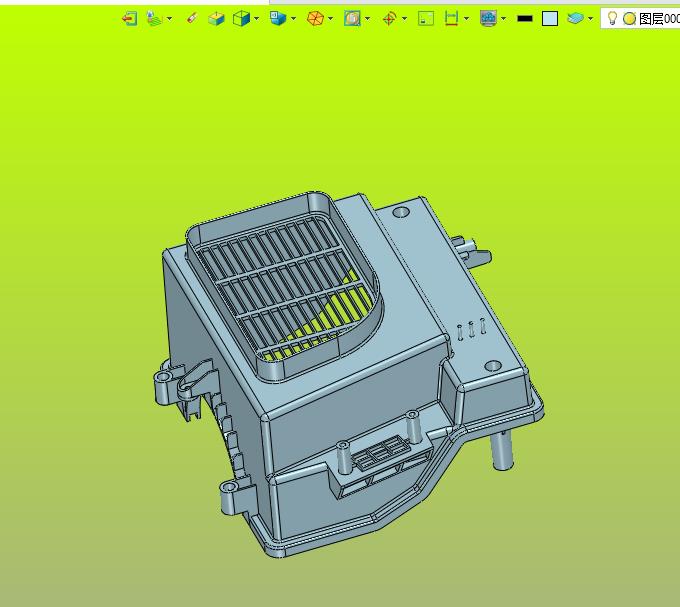Click the orange faceted mesh icon

tap(315, 19)
